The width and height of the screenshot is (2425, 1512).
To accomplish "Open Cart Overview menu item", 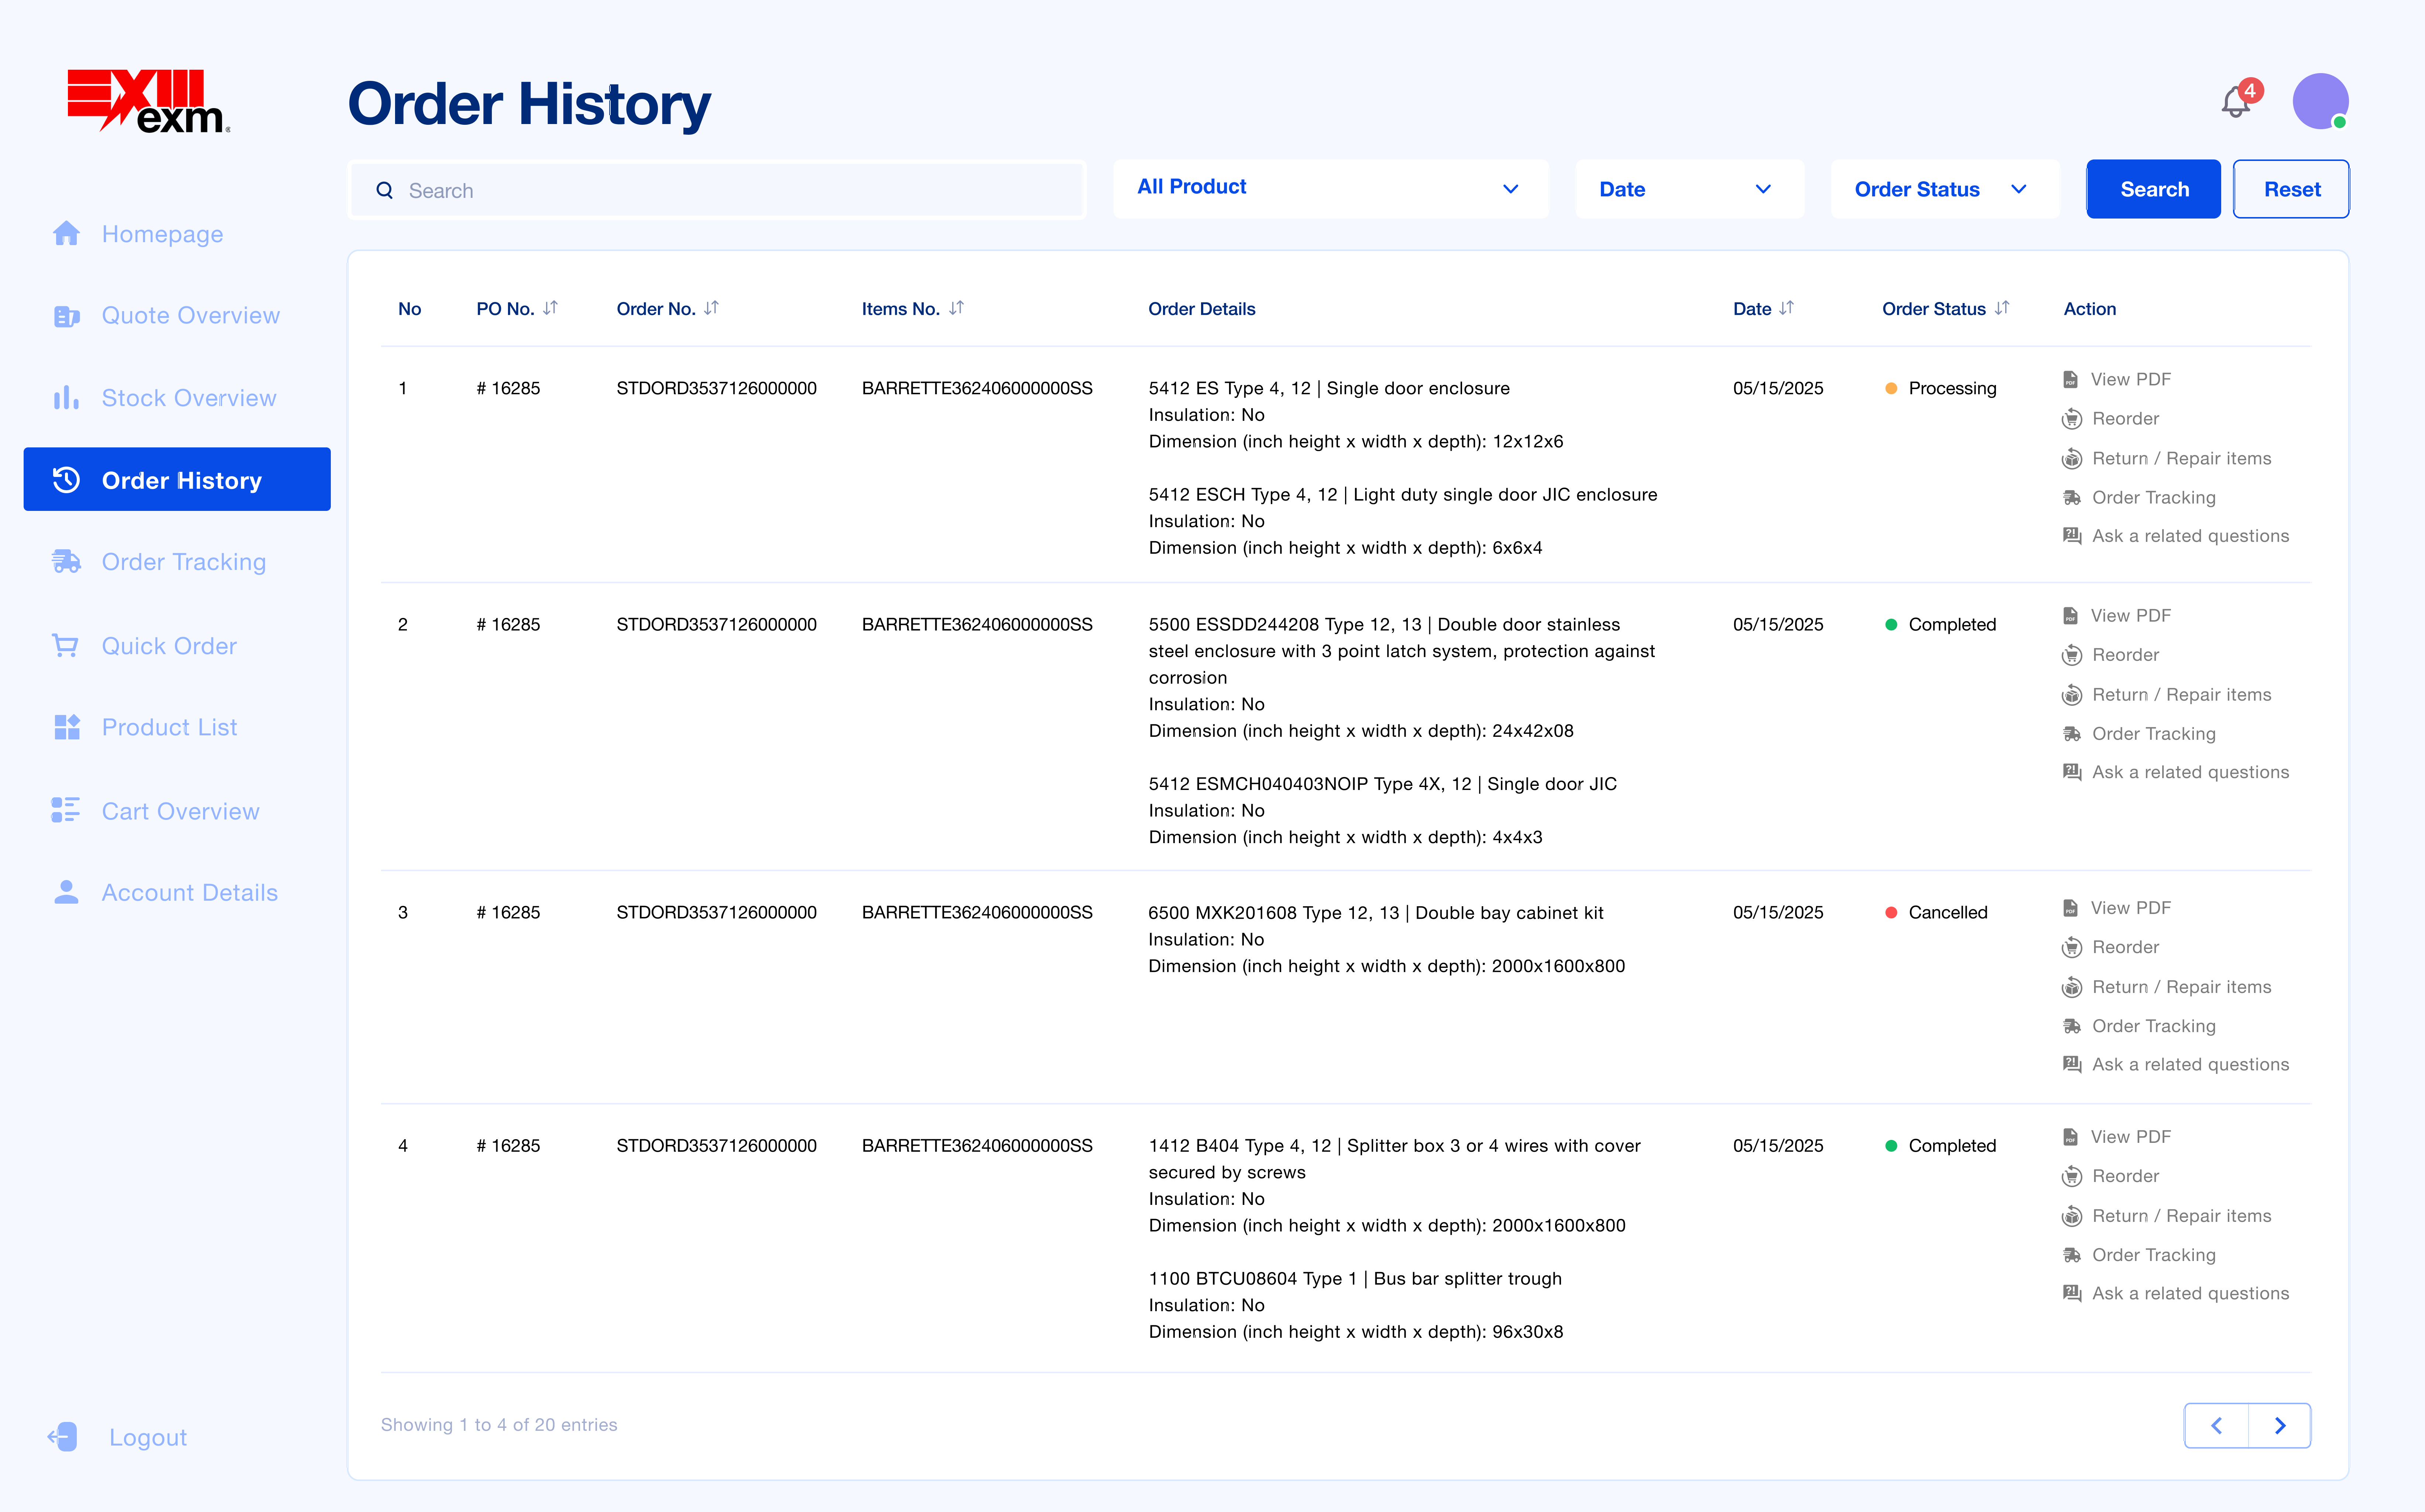I will (180, 811).
